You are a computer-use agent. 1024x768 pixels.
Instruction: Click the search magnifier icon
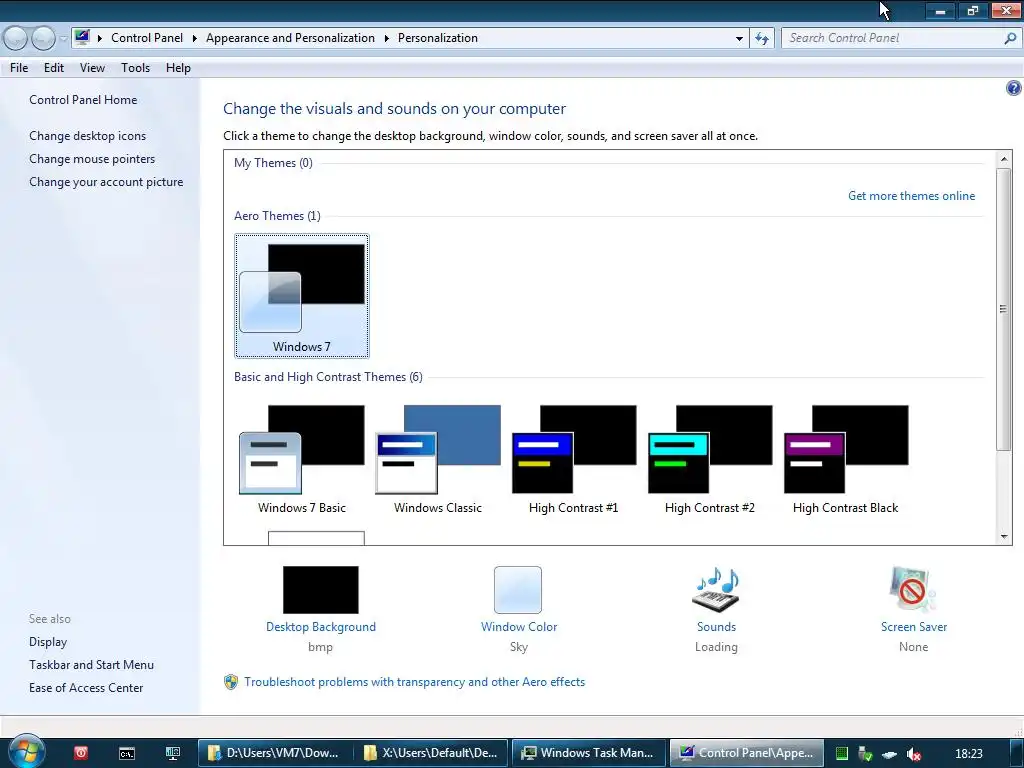pyautogui.click(x=1010, y=39)
